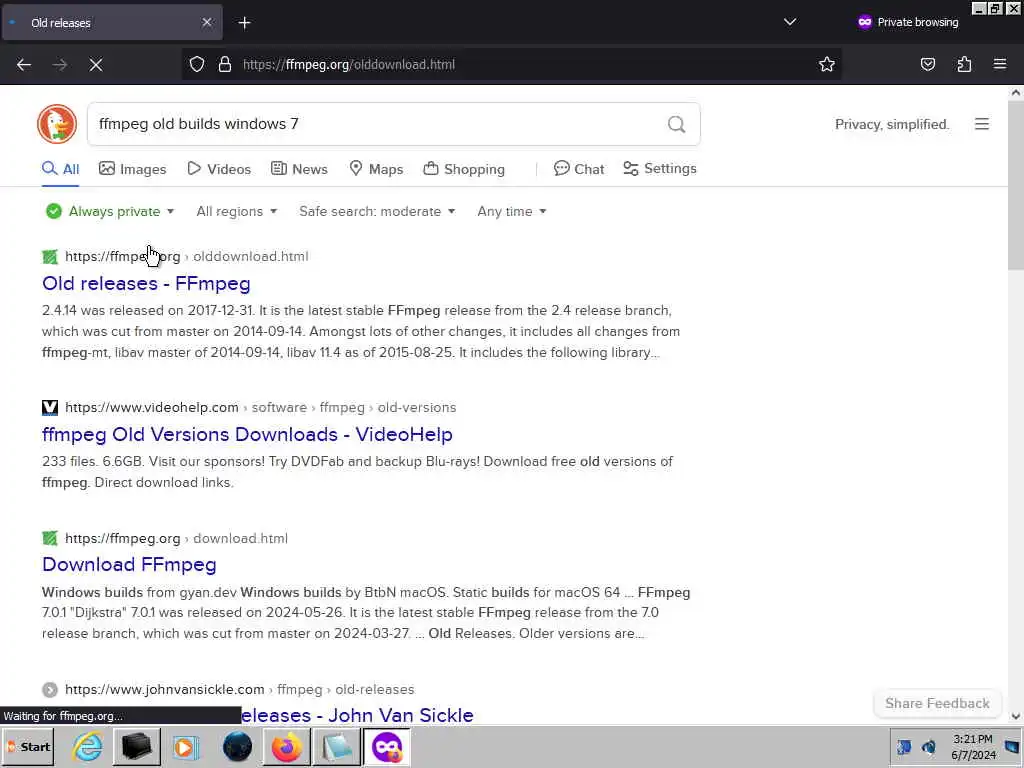Click the favicon beside download.html result

50,538
